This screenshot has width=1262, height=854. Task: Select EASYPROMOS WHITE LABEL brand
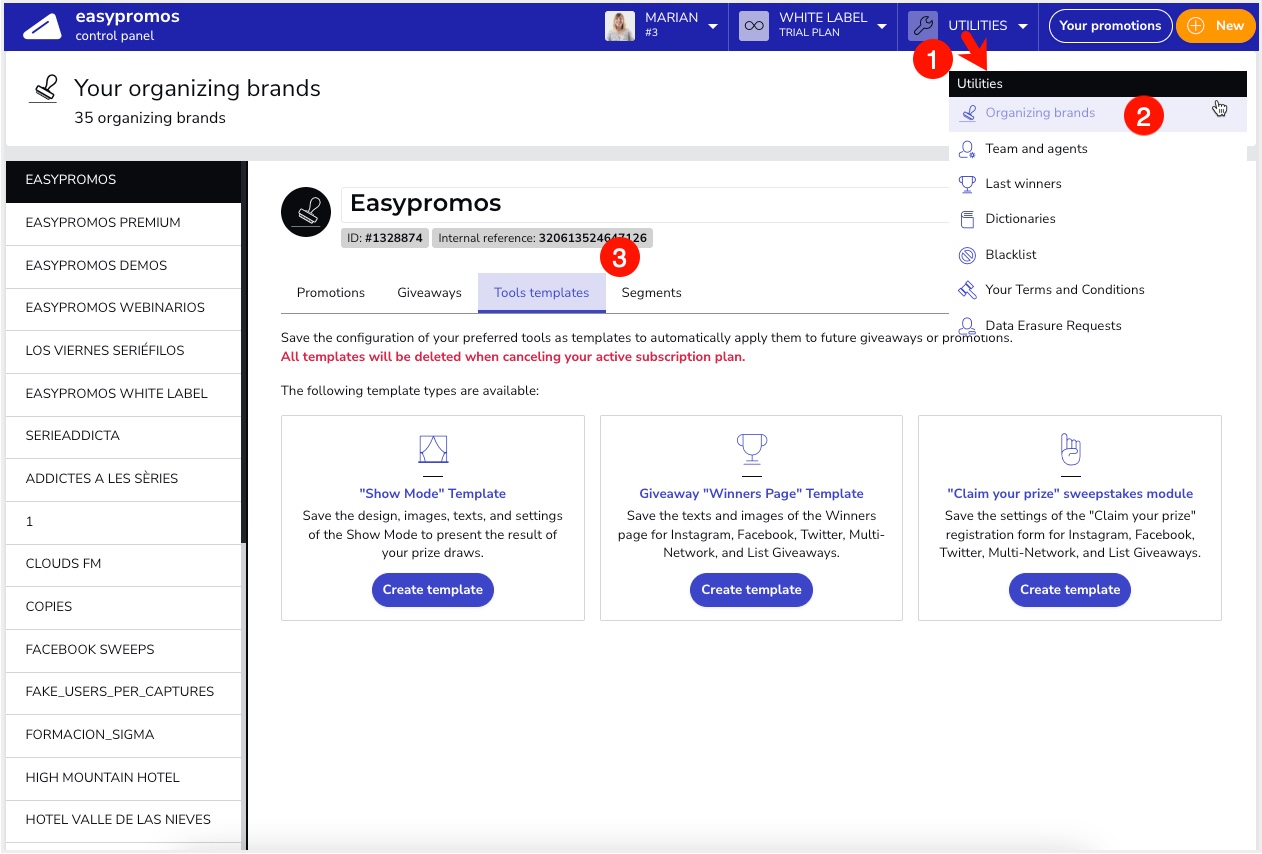[123, 394]
